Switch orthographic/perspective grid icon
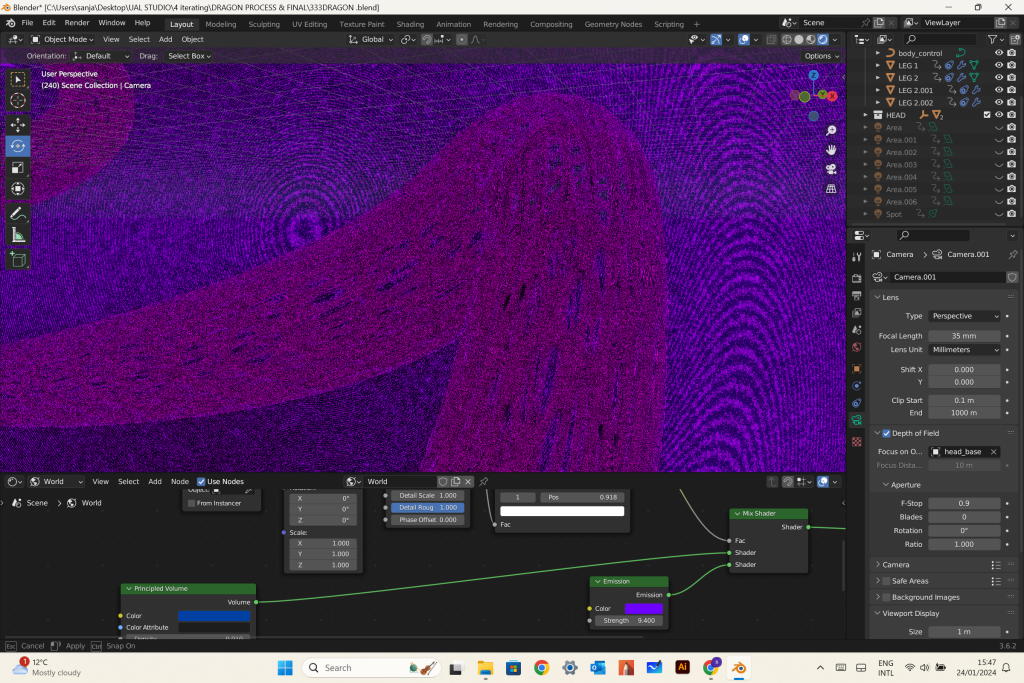 (831, 189)
